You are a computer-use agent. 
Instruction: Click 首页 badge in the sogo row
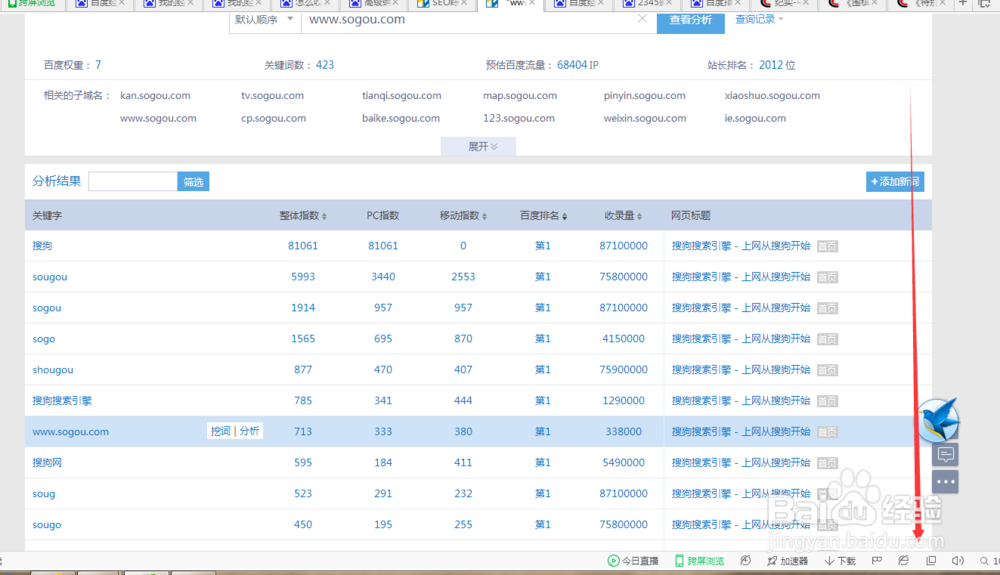827,339
